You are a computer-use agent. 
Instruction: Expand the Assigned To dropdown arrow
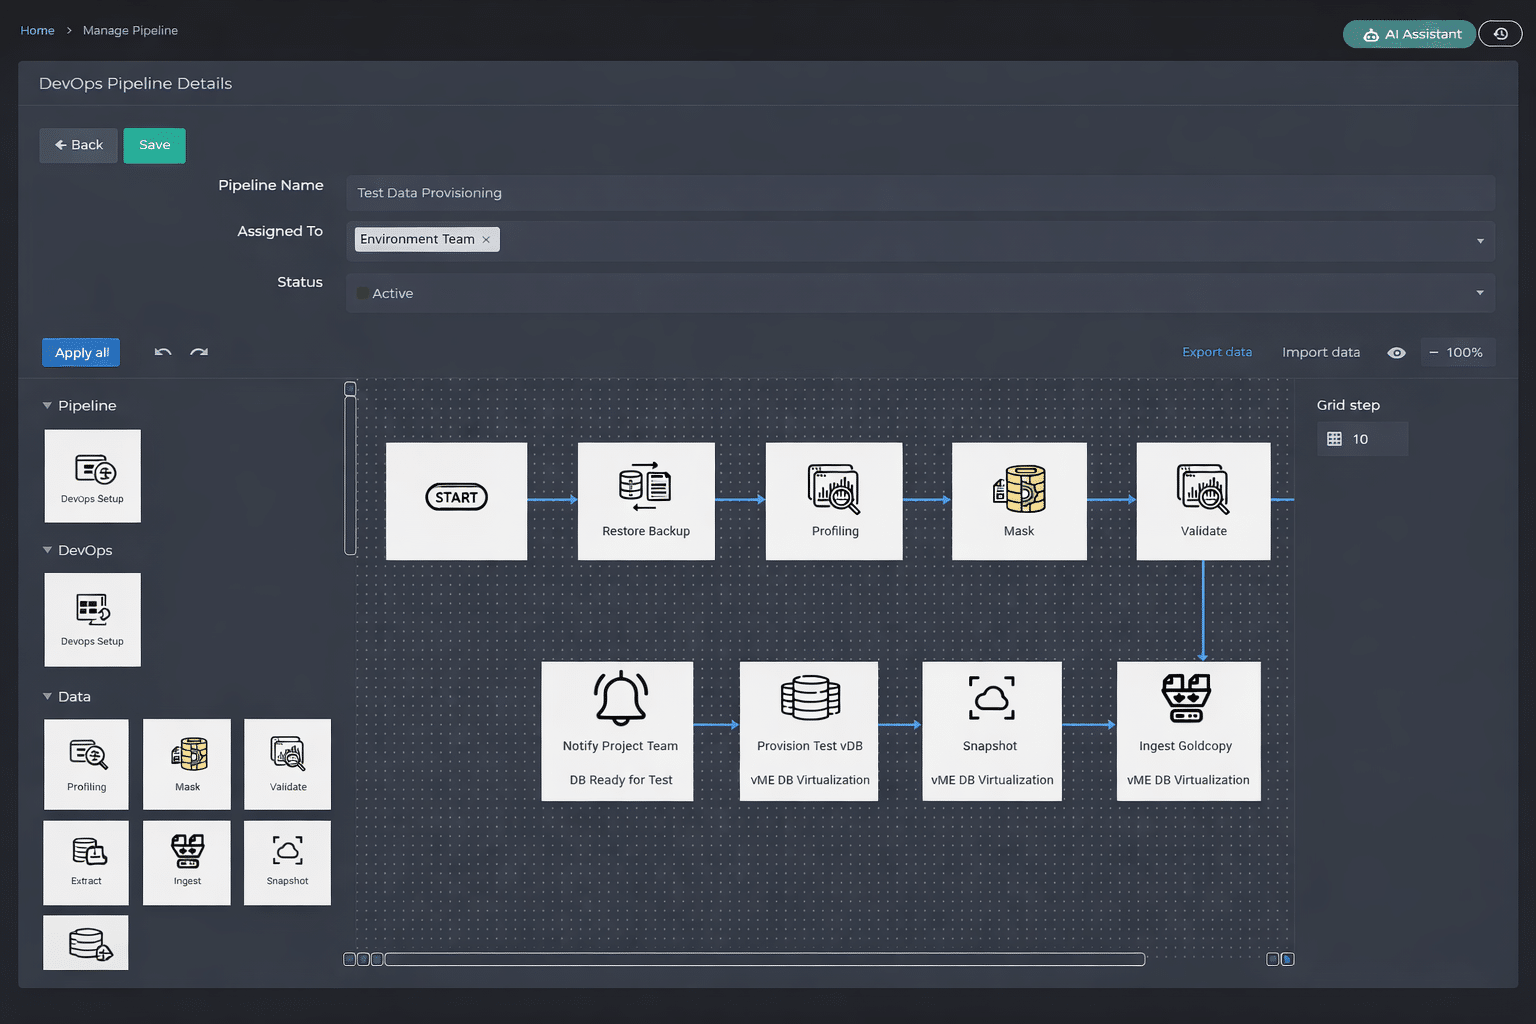click(1480, 241)
